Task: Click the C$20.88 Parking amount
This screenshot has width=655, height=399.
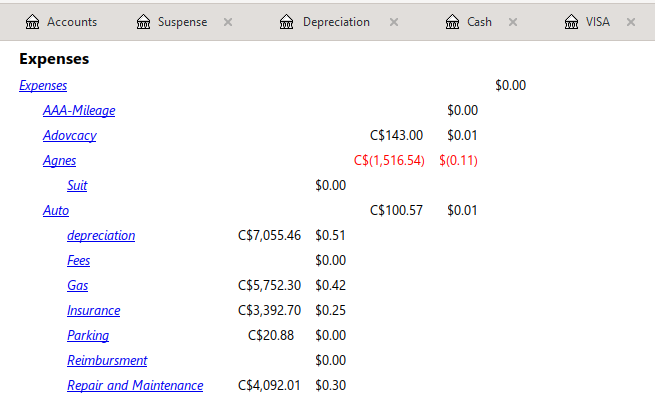Action: (271, 335)
